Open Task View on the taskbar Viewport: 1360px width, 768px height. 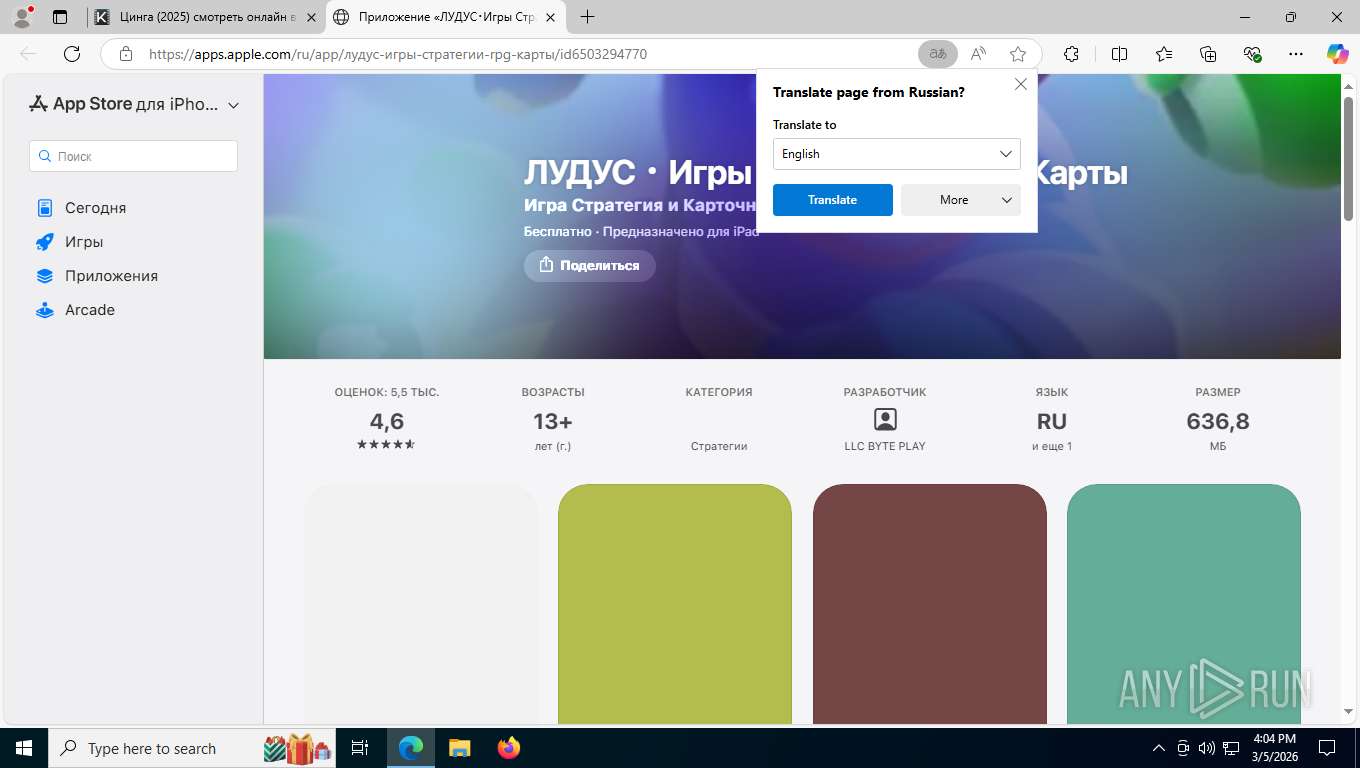pos(361,748)
